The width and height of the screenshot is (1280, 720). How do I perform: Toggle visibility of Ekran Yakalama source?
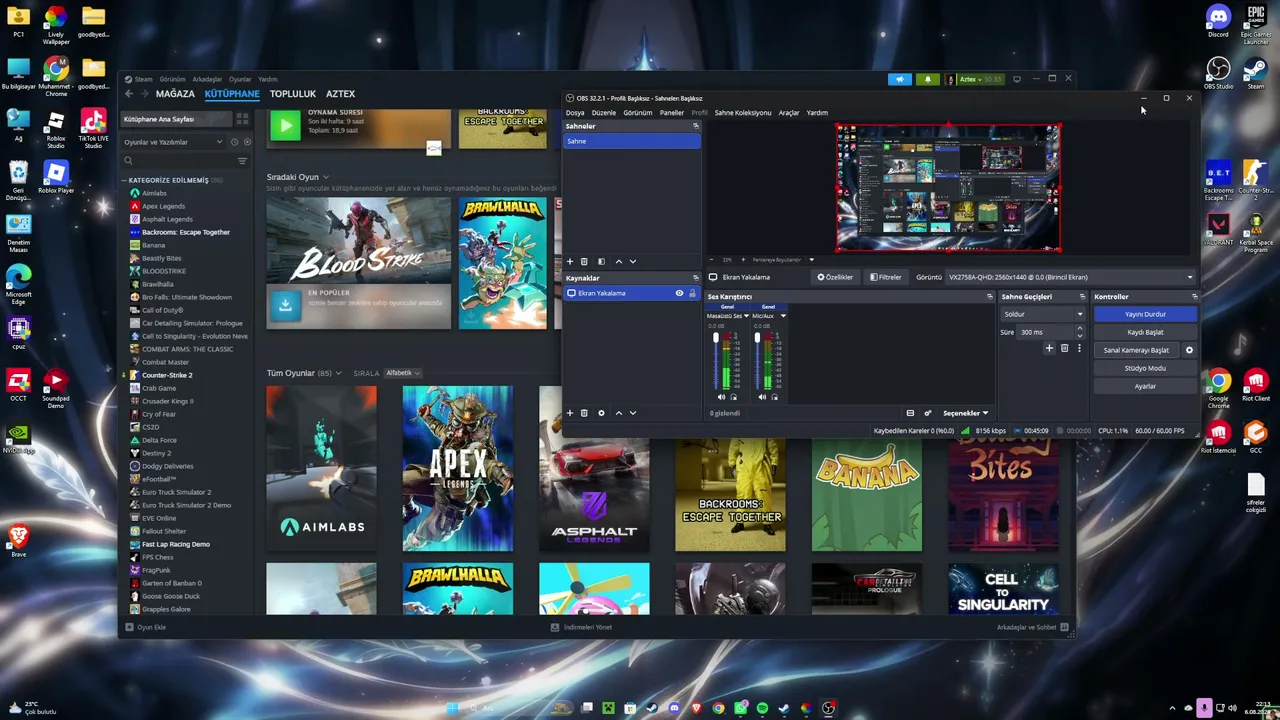tap(679, 293)
